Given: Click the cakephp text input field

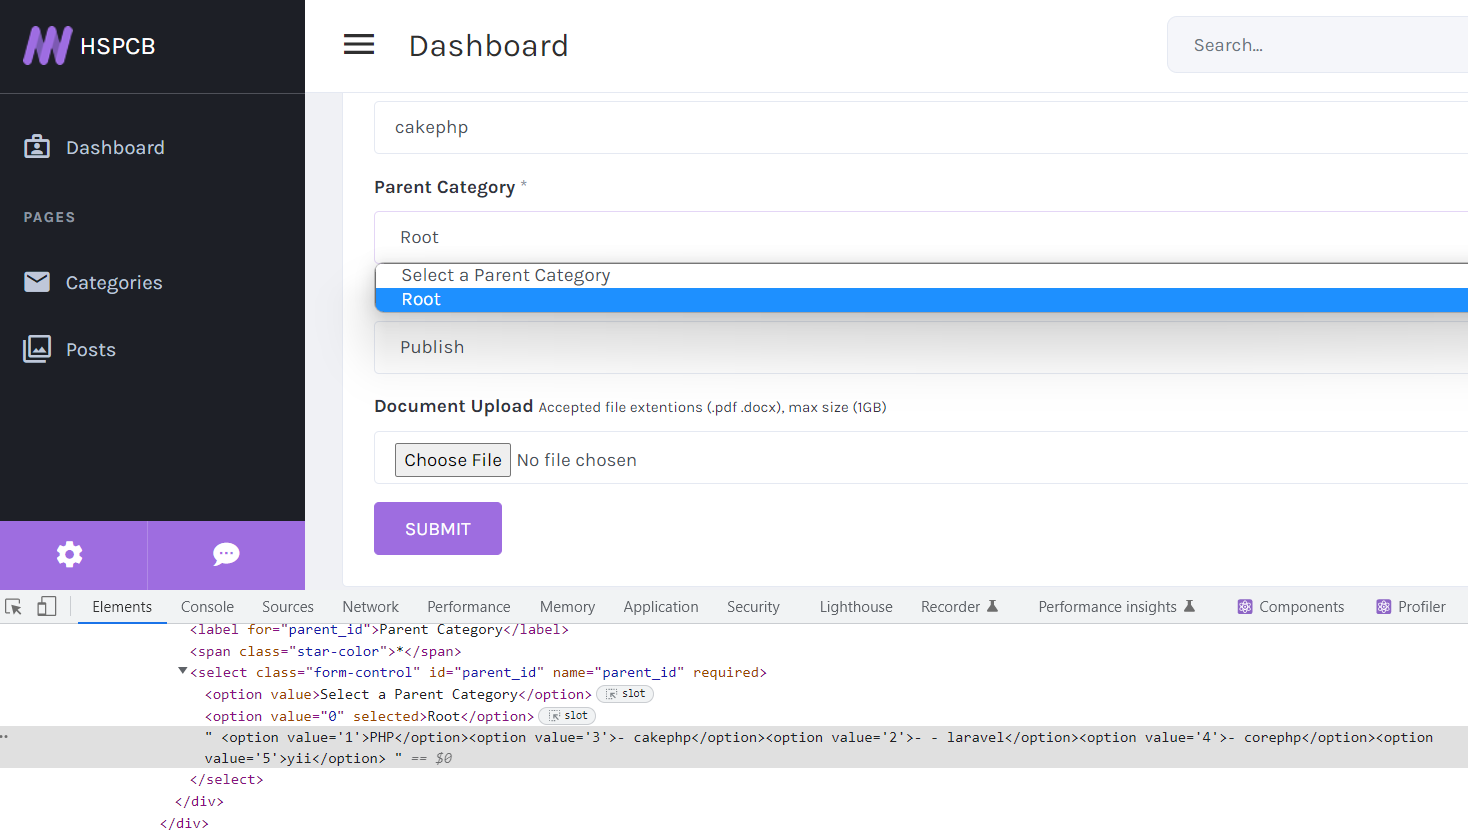Looking at the screenshot, I should pos(921,127).
